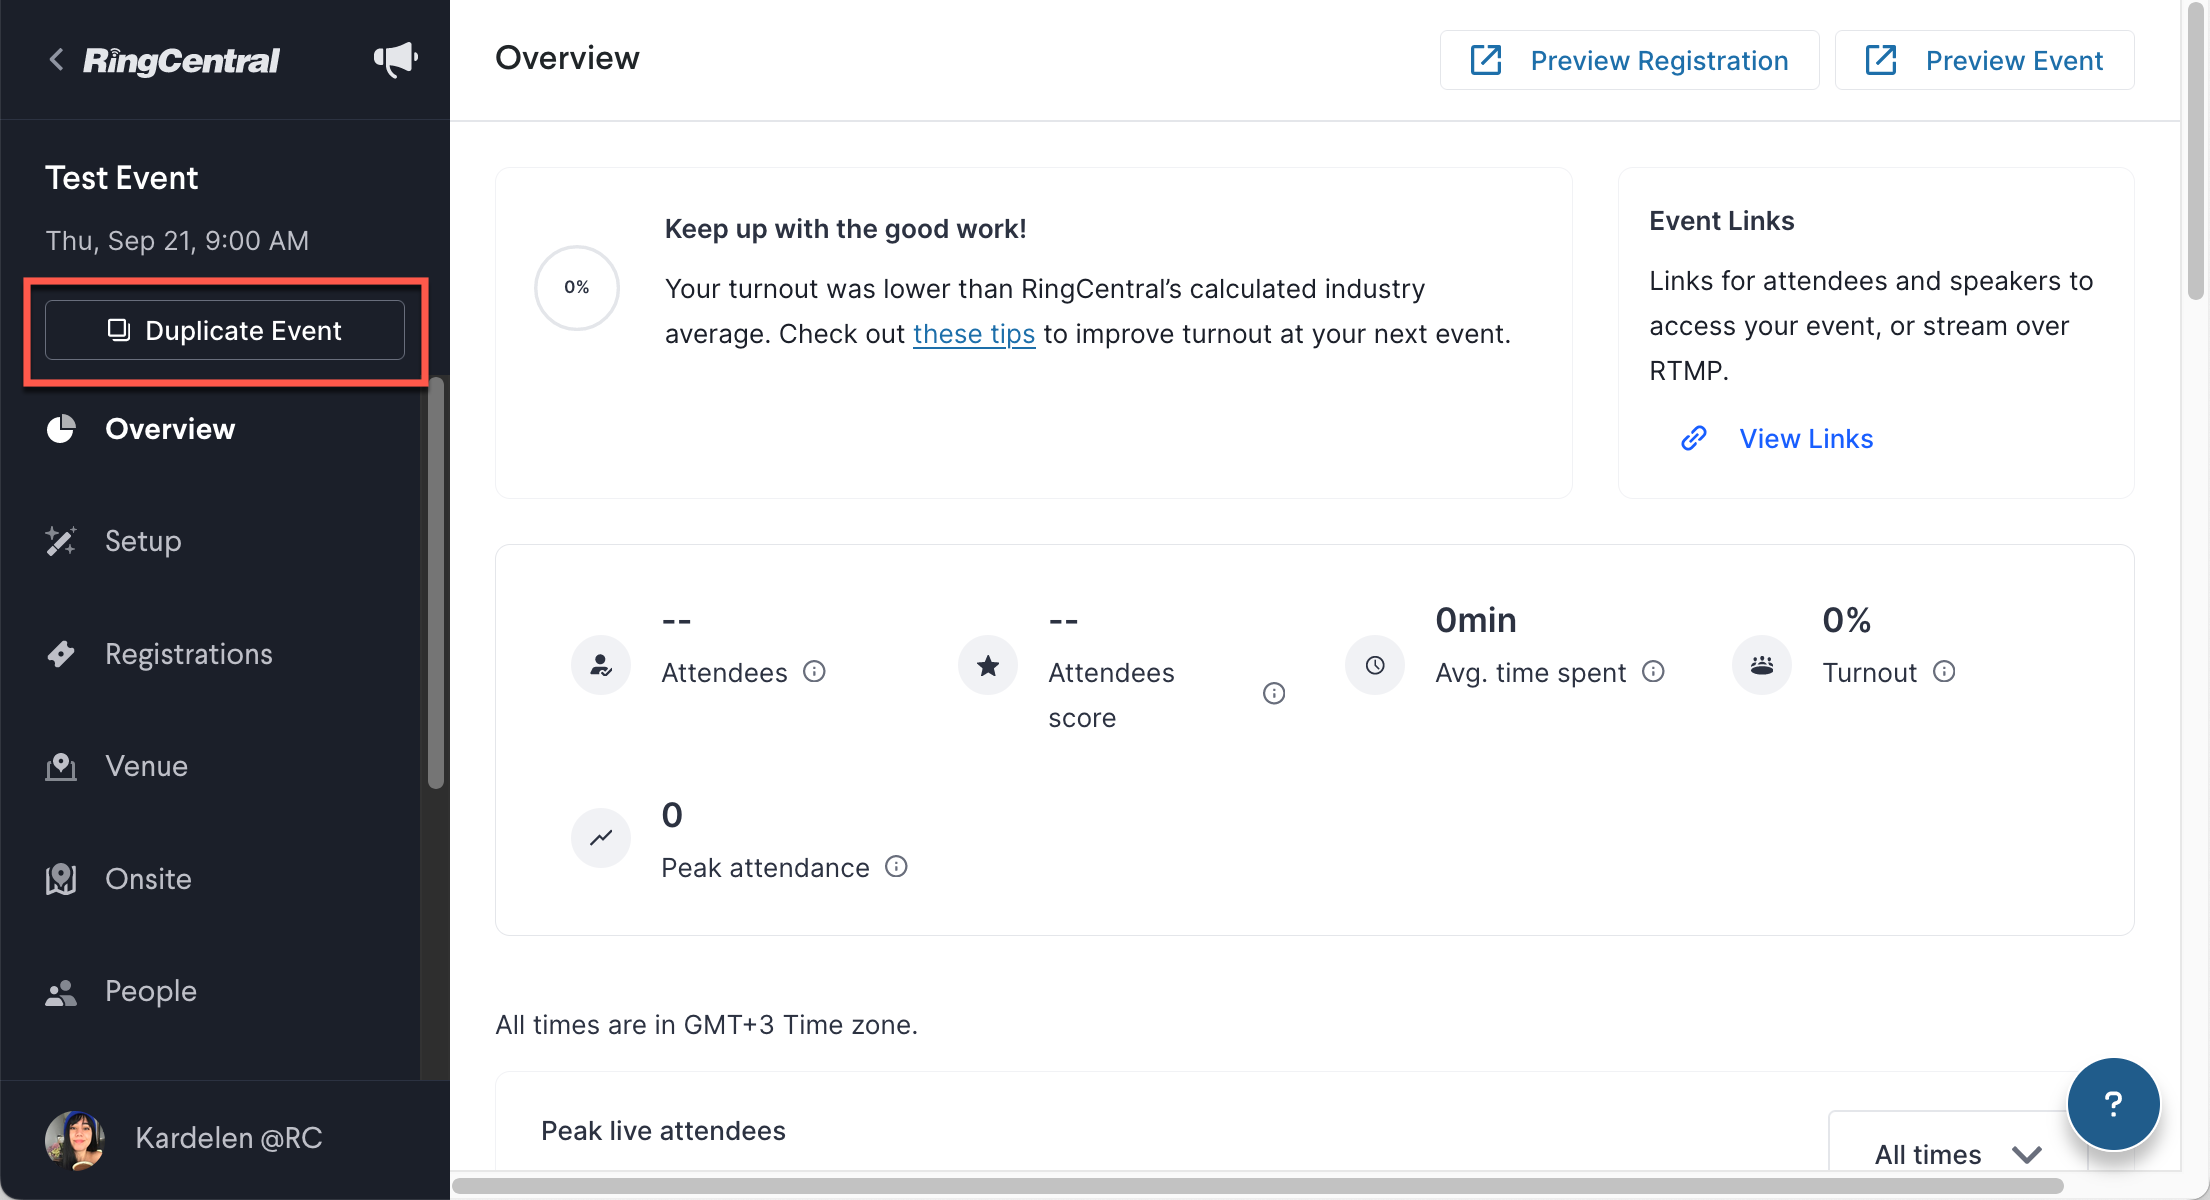Open the View Links link

tap(1806, 438)
